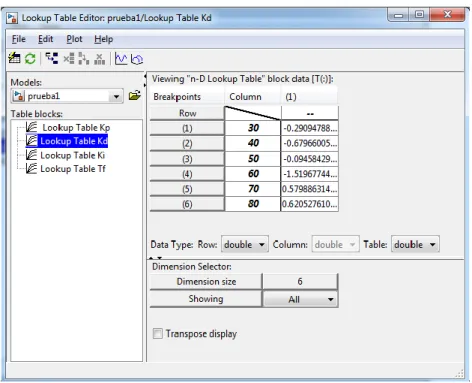Click the open folder icon beside Models
Viewport: 472px width, 383px height.
135,96
